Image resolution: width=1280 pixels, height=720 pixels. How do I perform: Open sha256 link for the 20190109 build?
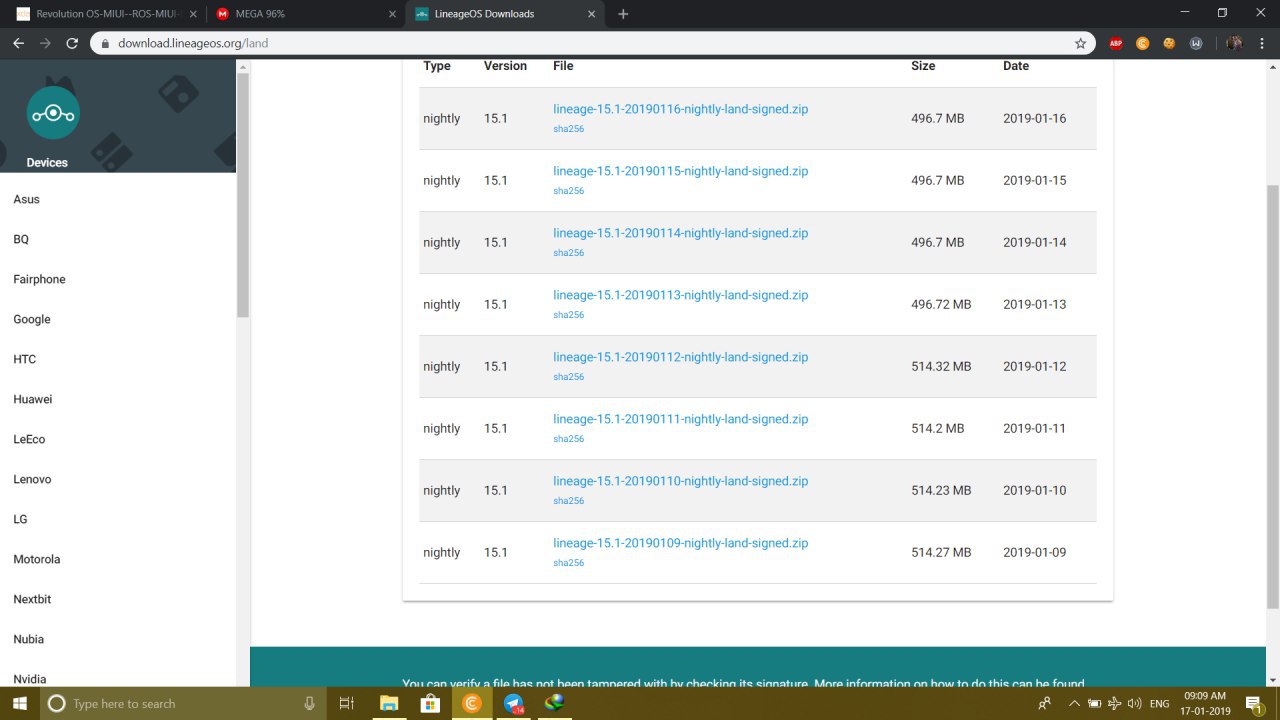(568, 563)
